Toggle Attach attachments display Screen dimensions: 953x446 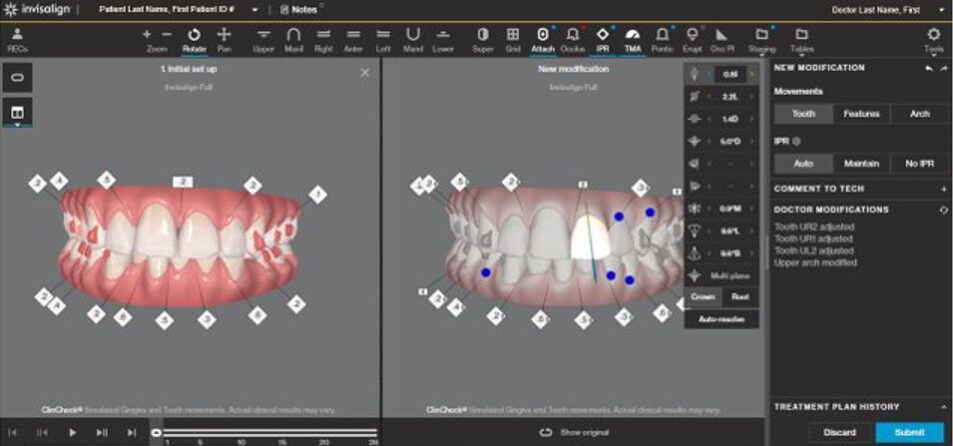[542, 39]
